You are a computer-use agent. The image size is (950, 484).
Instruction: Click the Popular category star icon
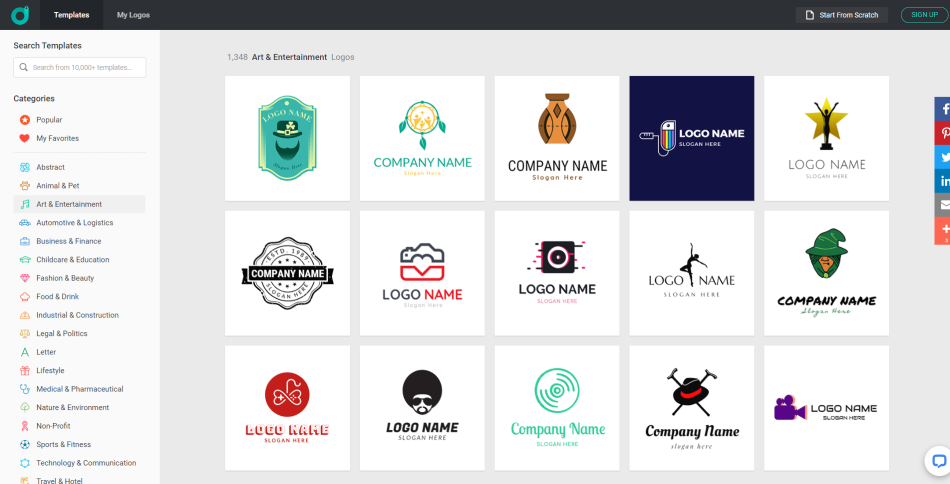[x=24, y=120]
